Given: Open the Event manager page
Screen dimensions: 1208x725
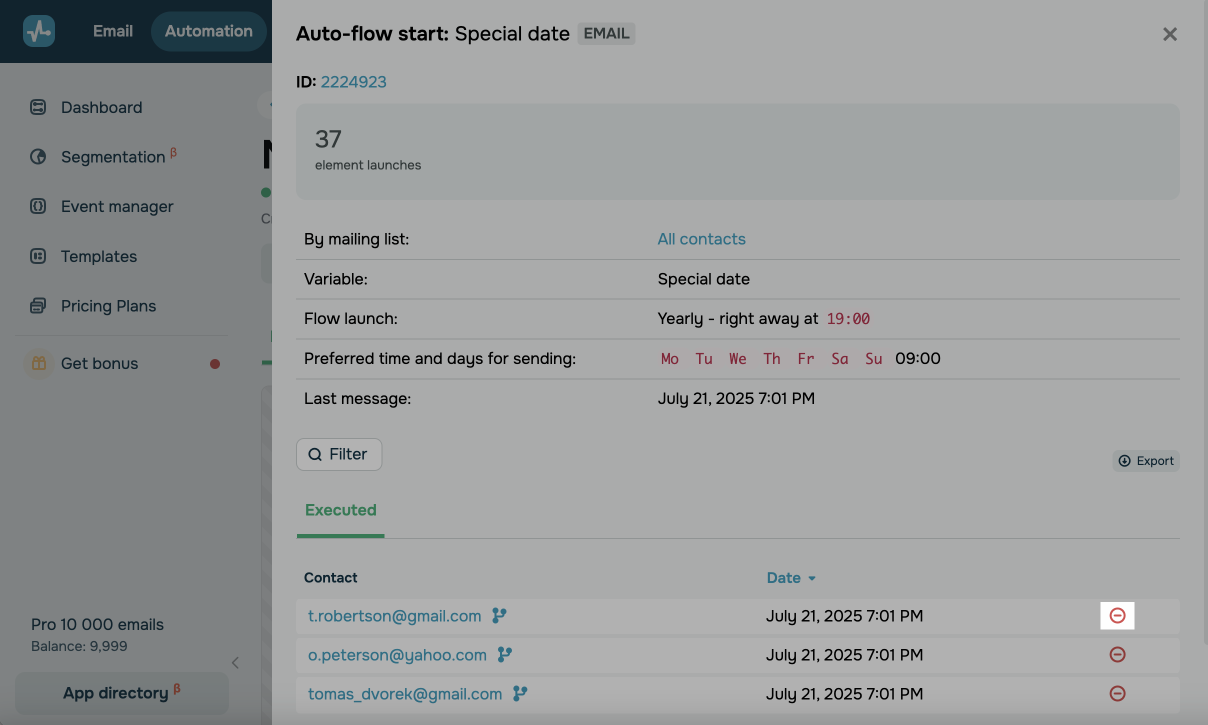Looking at the screenshot, I should [117, 207].
